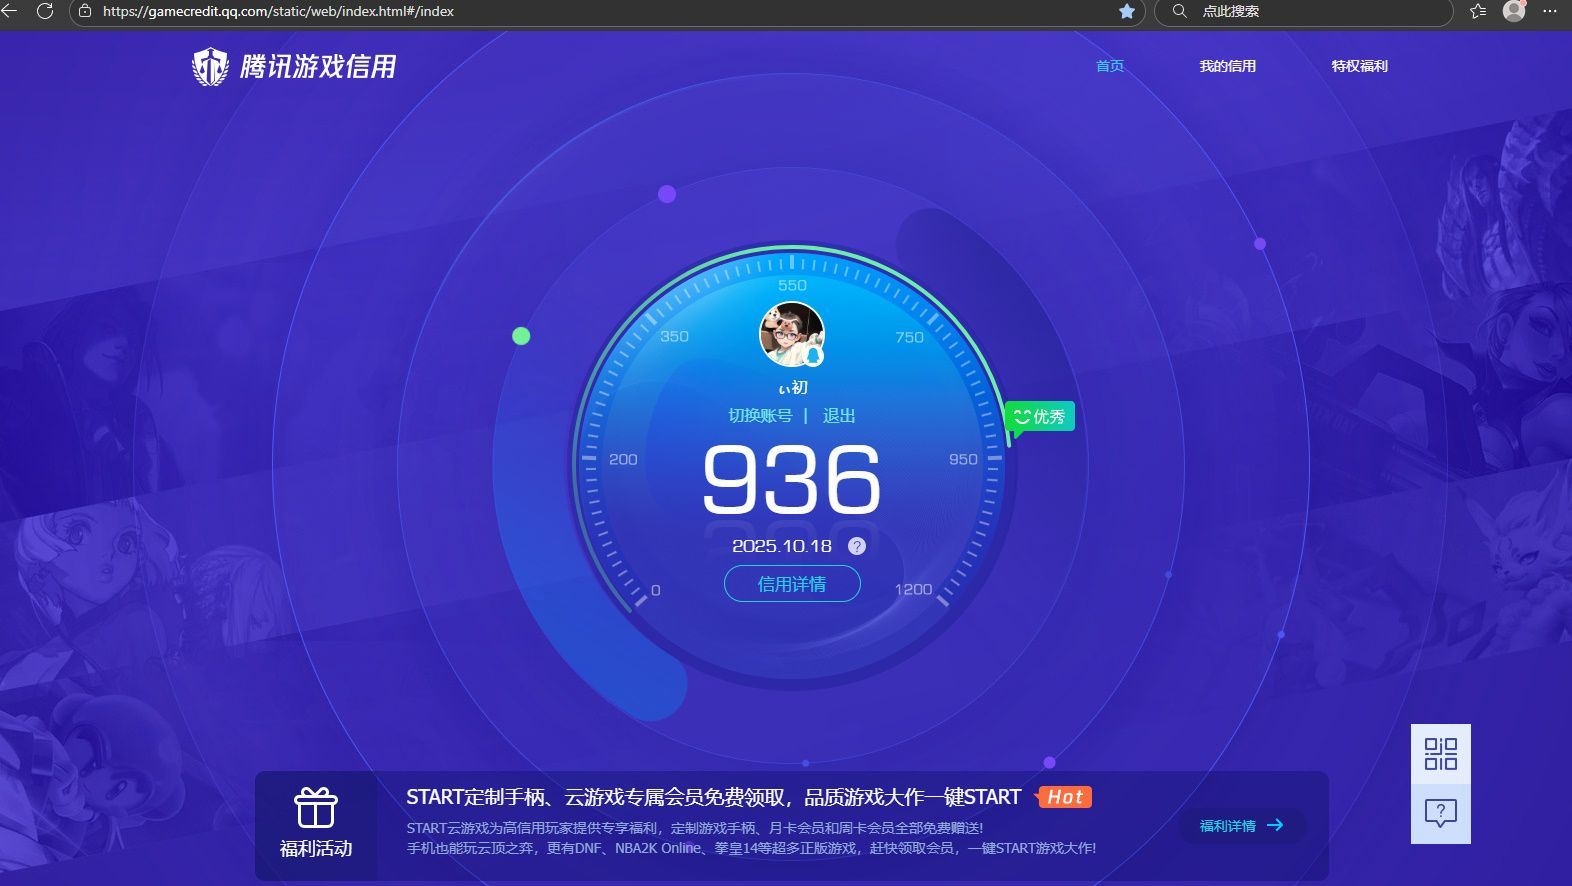The width and height of the screenshot is (1572, 886).
Task: Open the 我的信用 navigation tab
Action: click(x=1227, y=66)
